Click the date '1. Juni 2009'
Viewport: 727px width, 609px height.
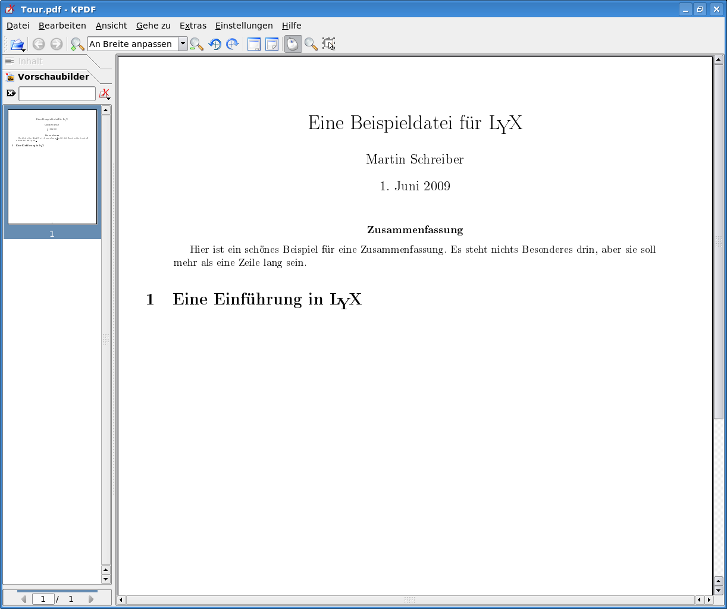pos(415,186)
